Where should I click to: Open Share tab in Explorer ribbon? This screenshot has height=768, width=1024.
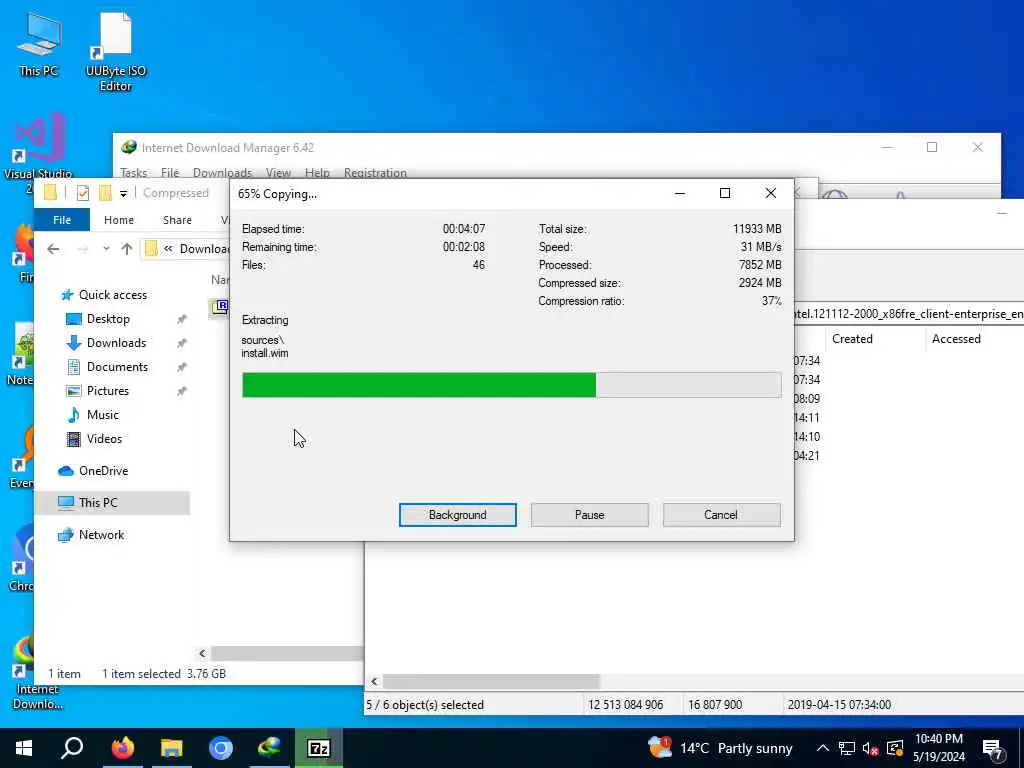[x=178, y=220]
